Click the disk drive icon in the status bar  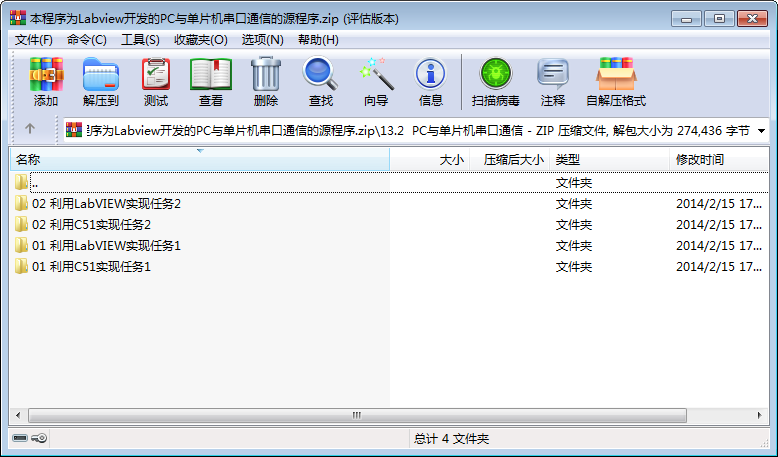tap(20, 438)
